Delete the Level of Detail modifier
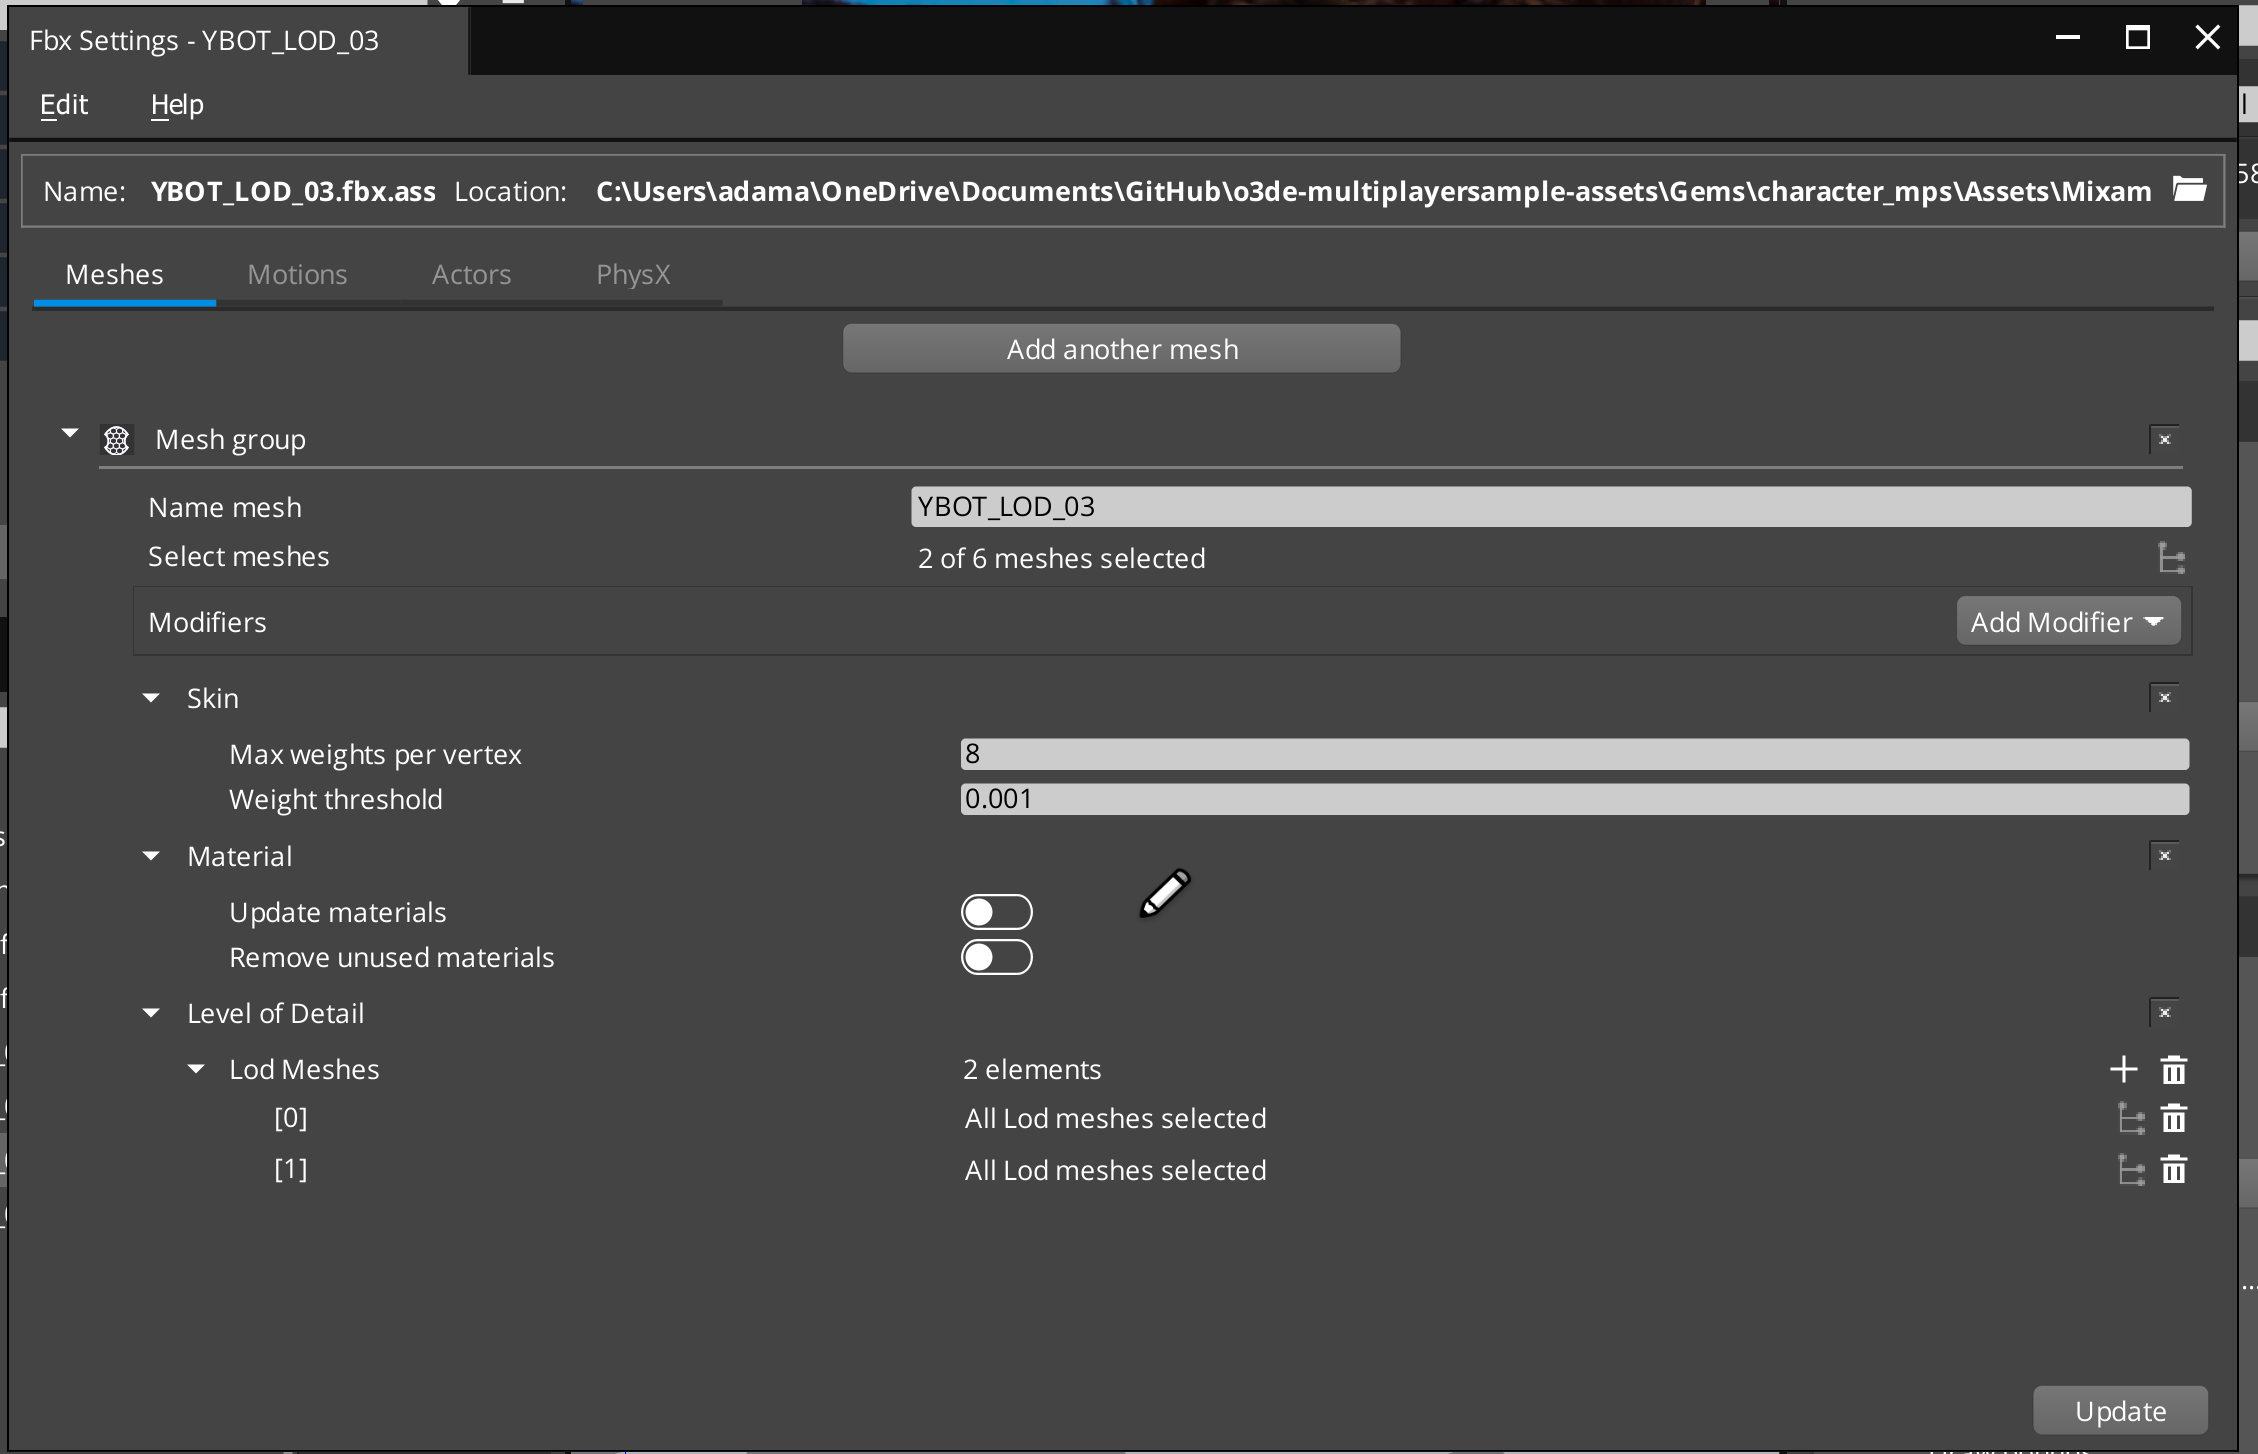The width and height of the screenshot is (2258, 1454). [2165, 1011]
